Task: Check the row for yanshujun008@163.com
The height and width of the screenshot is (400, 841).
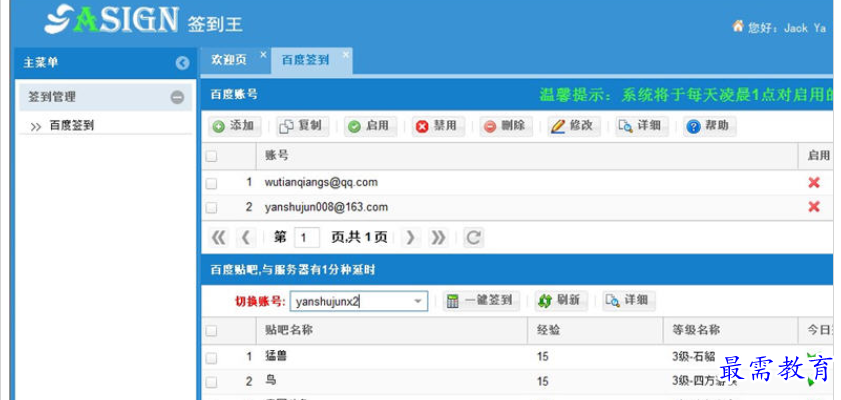Action: (x=211, y=208)
